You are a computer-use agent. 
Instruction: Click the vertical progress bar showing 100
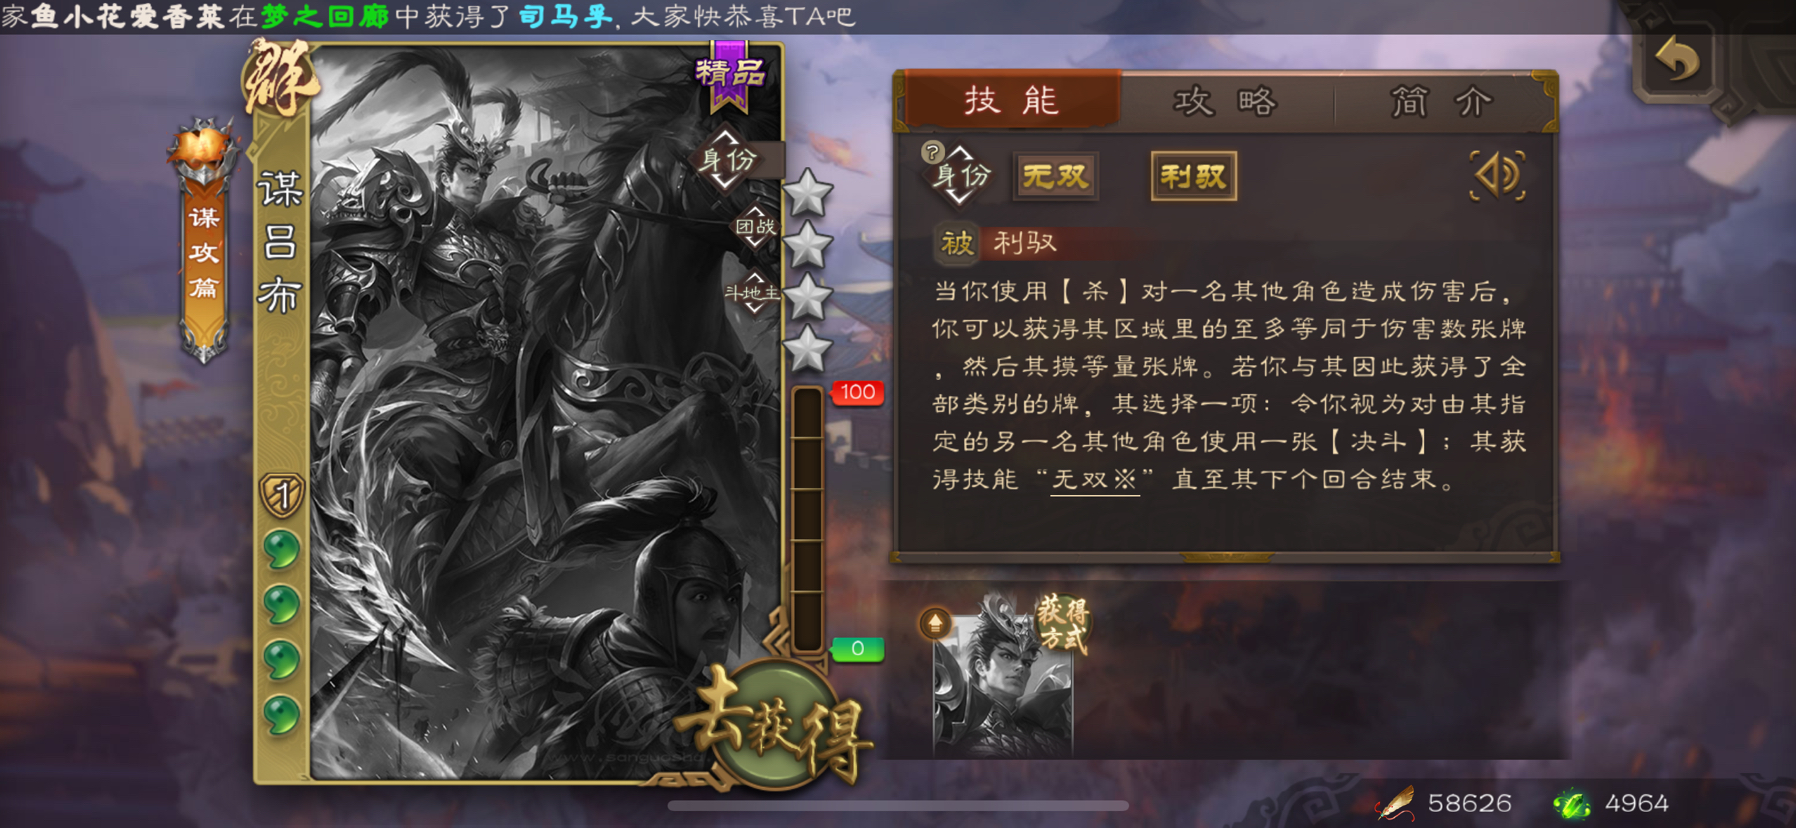click(x=807, y=520)
